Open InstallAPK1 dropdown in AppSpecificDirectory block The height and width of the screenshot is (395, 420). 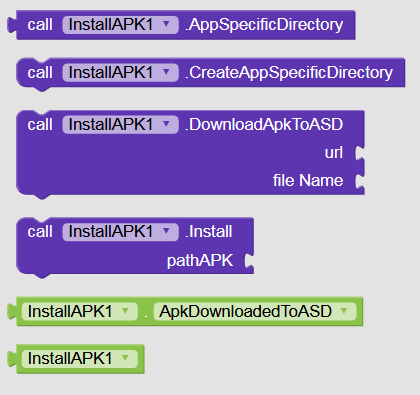pyautogui.click(x=120, y=25)
